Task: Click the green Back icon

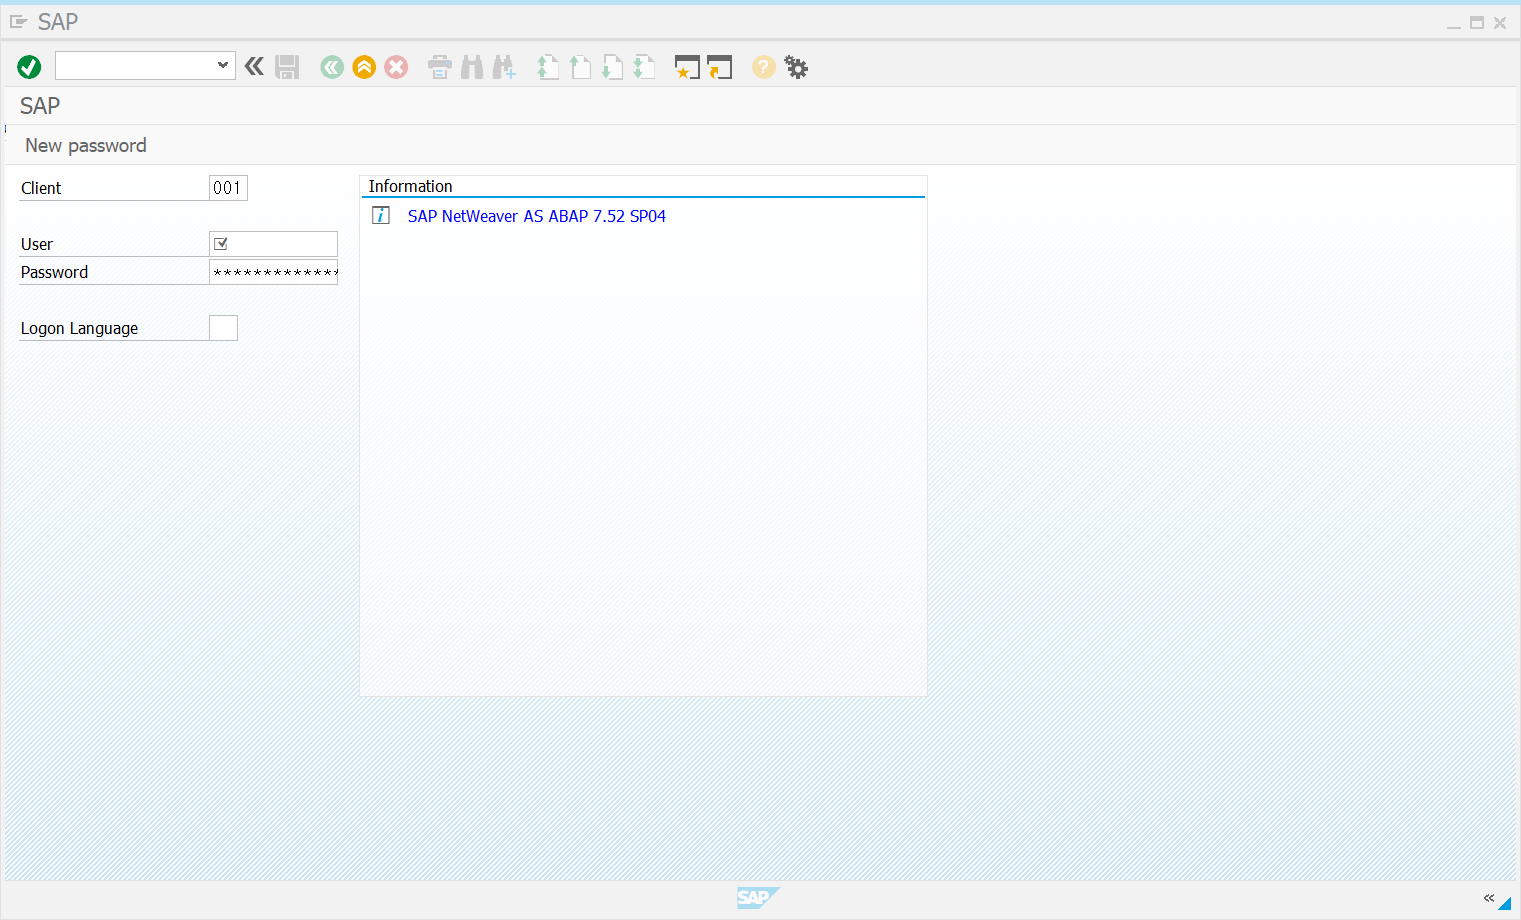Action: tap(332, 67)
